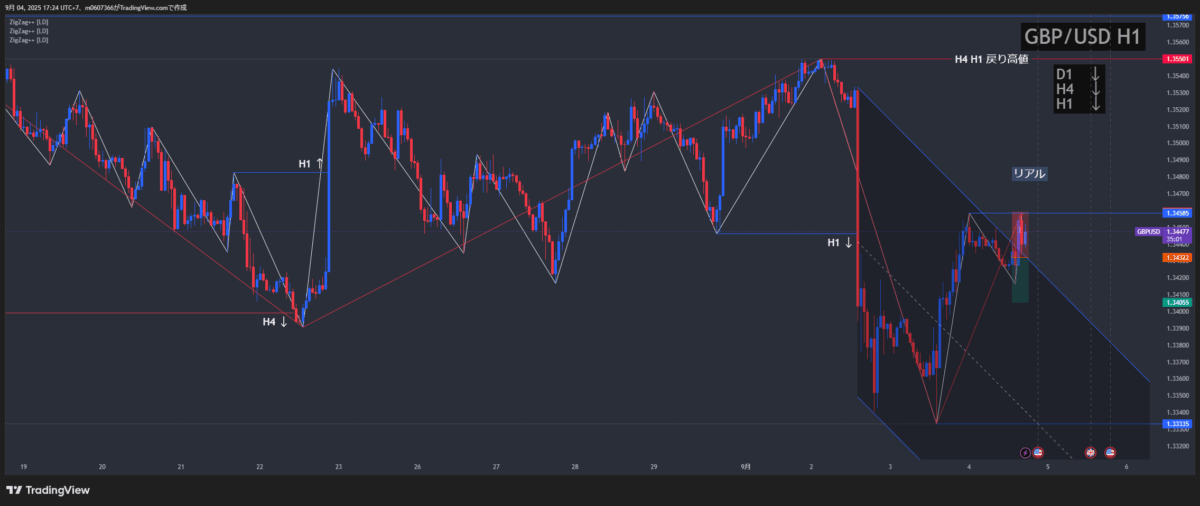This screenshot has width=1200, height=506.
Task: Click the green 1.34055 price label
Action: (x=1175, y=302)
